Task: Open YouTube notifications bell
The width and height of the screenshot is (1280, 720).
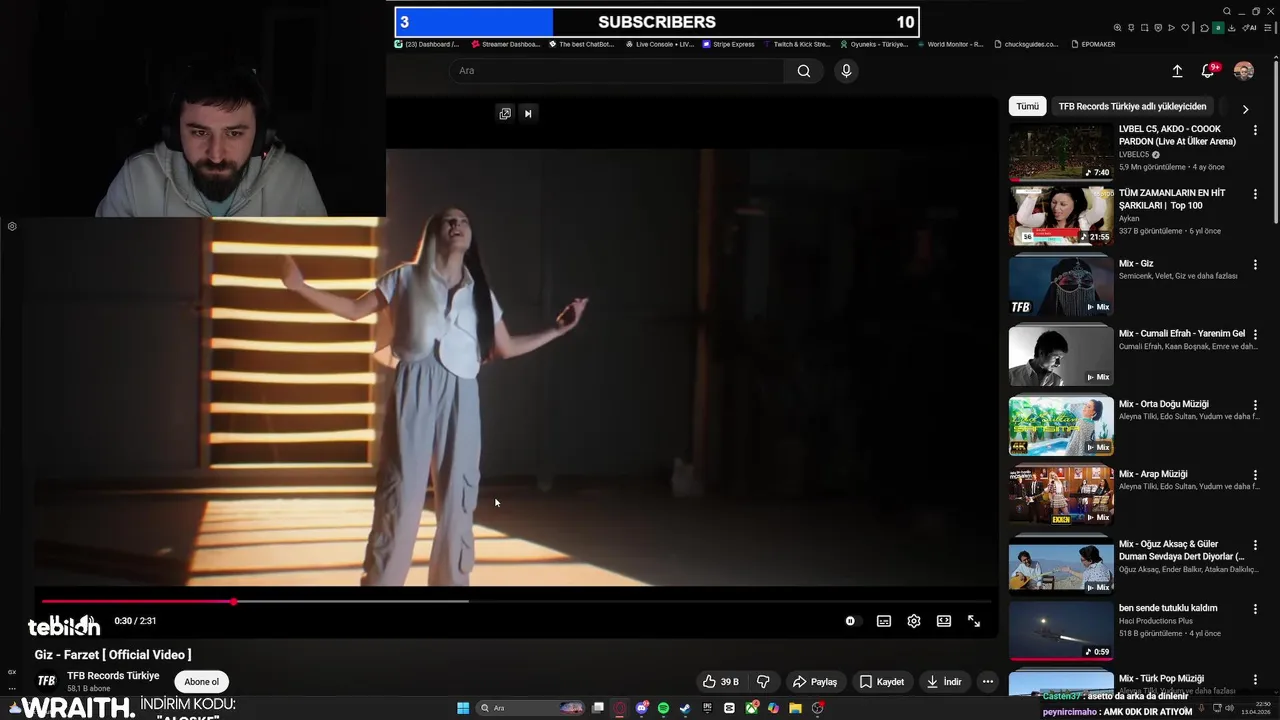Action: (1208, 71)
